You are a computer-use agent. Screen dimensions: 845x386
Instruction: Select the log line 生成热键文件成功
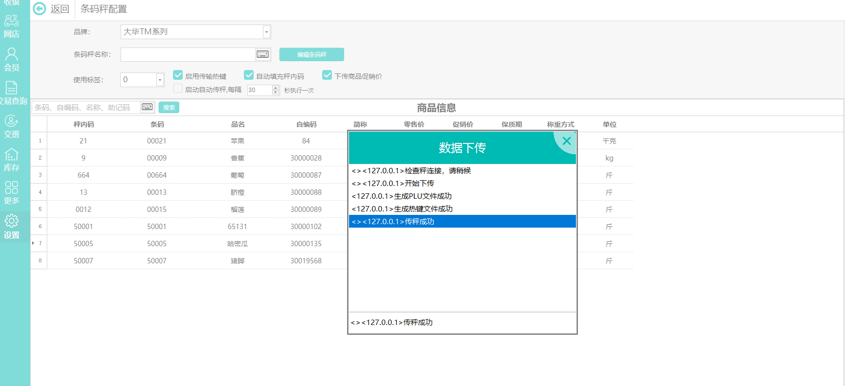462,209
